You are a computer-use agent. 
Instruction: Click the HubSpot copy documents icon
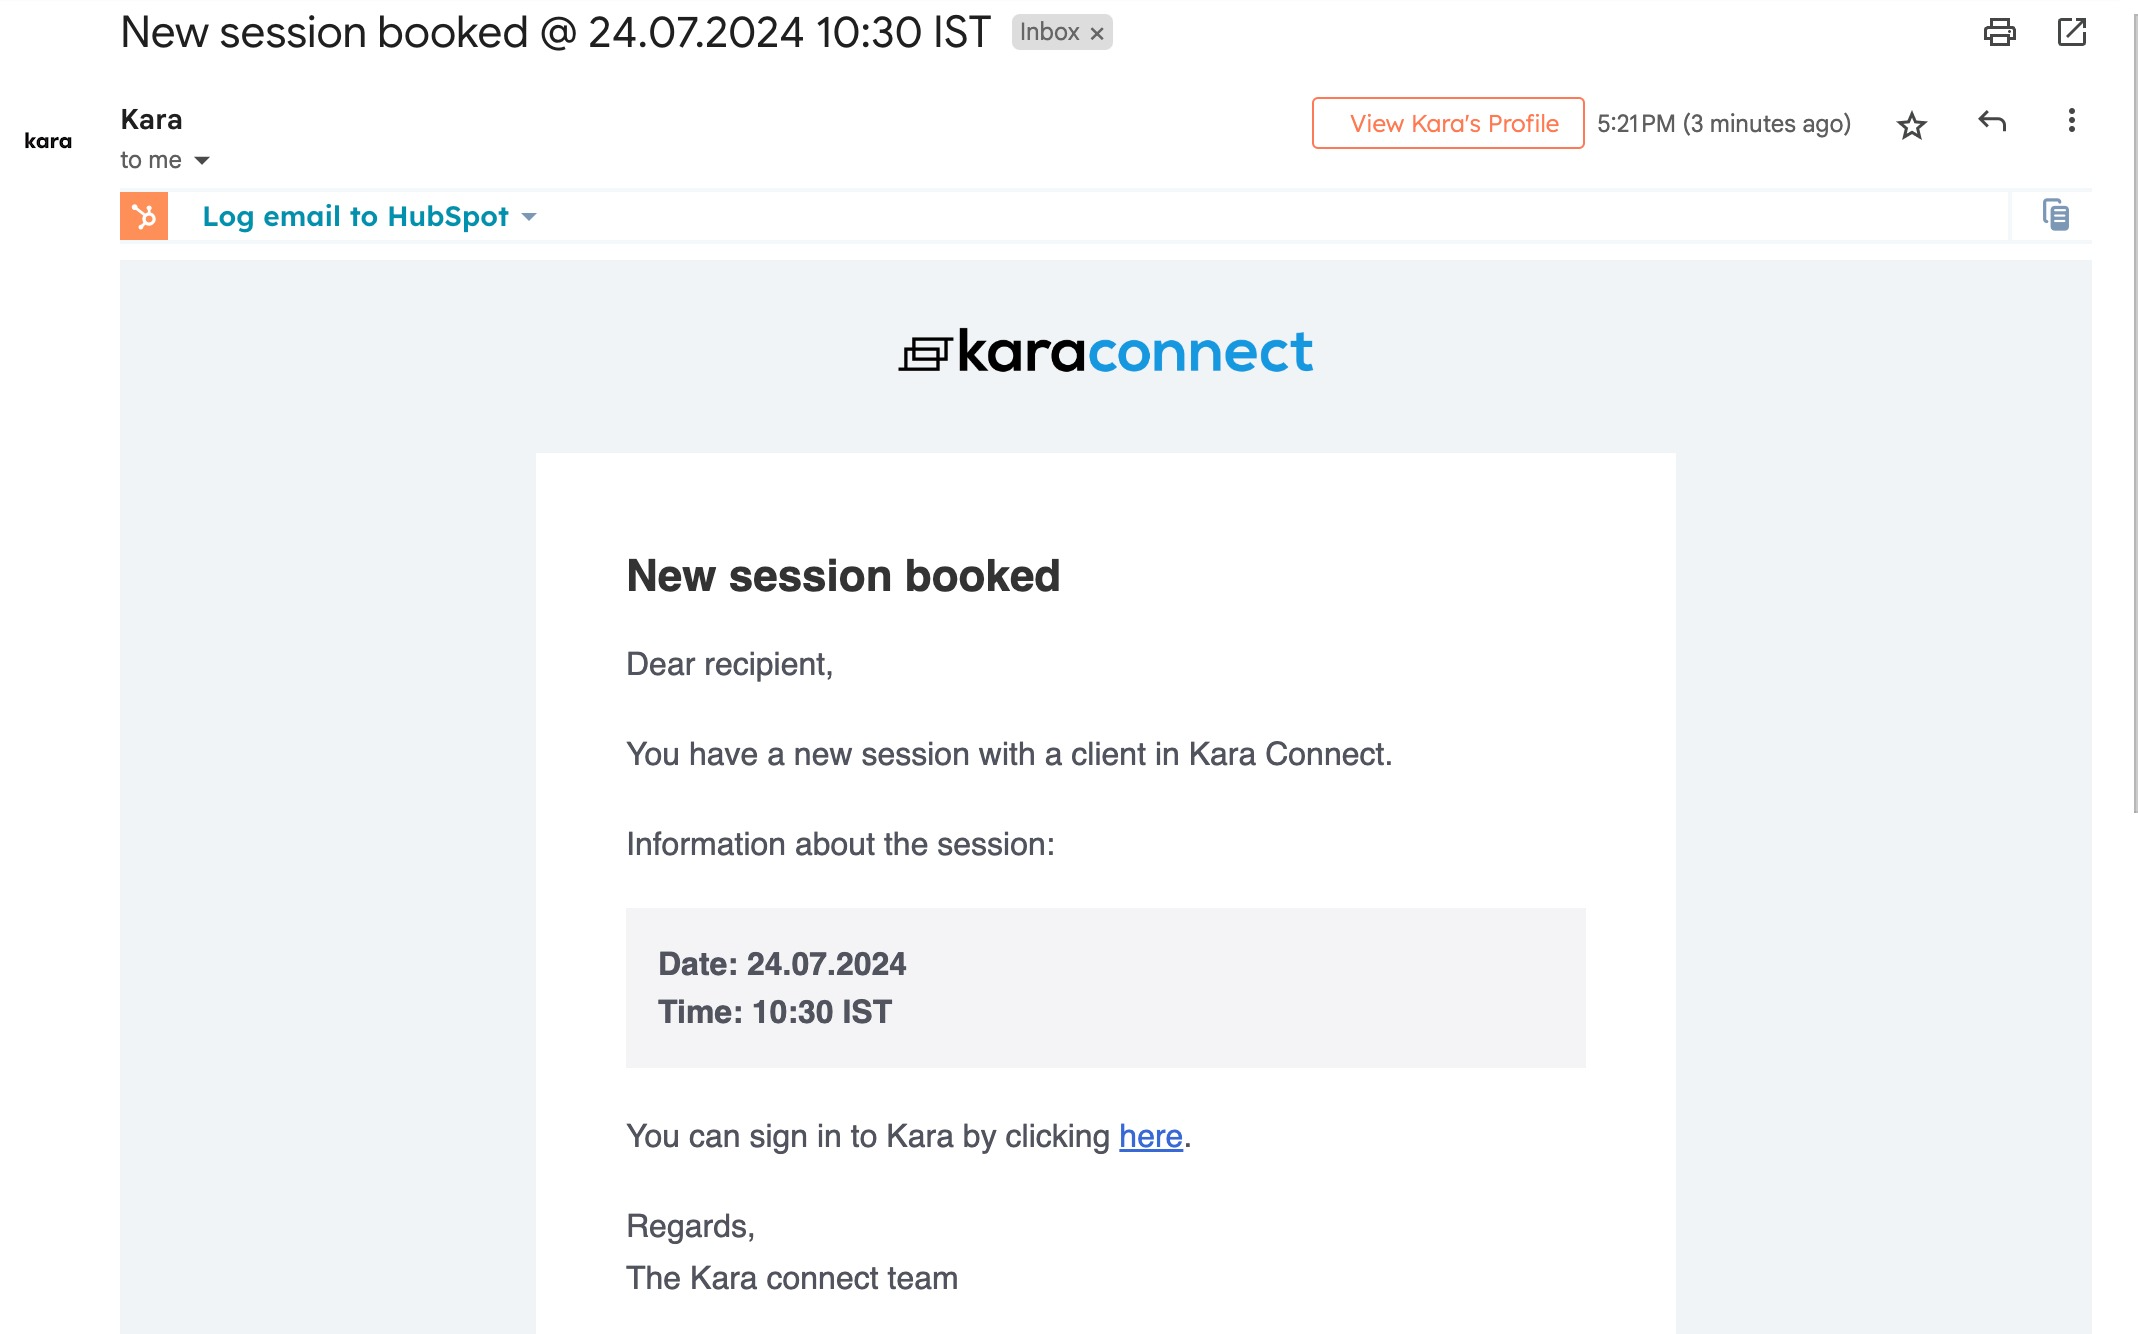(x=2055, y=215)
